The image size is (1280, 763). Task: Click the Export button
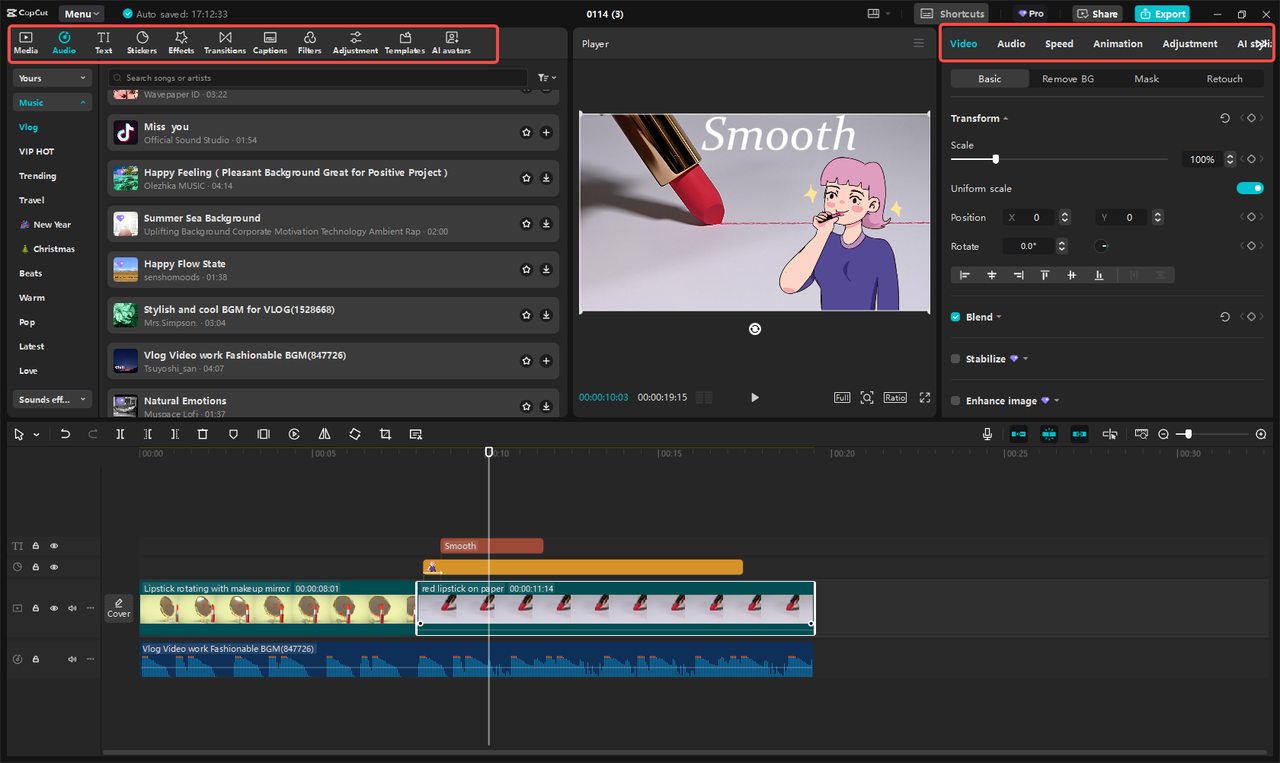coord(1162,14)
